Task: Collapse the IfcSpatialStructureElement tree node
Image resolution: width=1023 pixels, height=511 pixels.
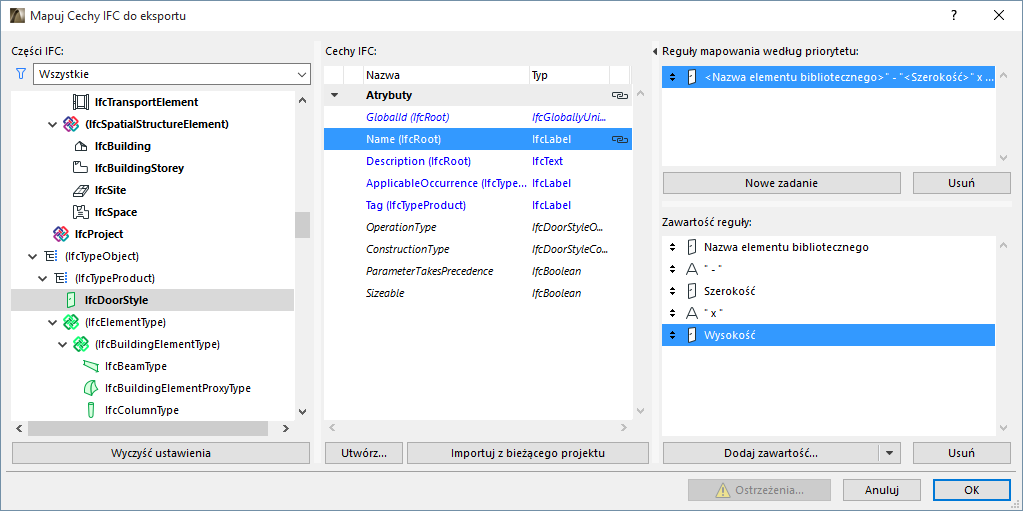Action: coord(53,124)
